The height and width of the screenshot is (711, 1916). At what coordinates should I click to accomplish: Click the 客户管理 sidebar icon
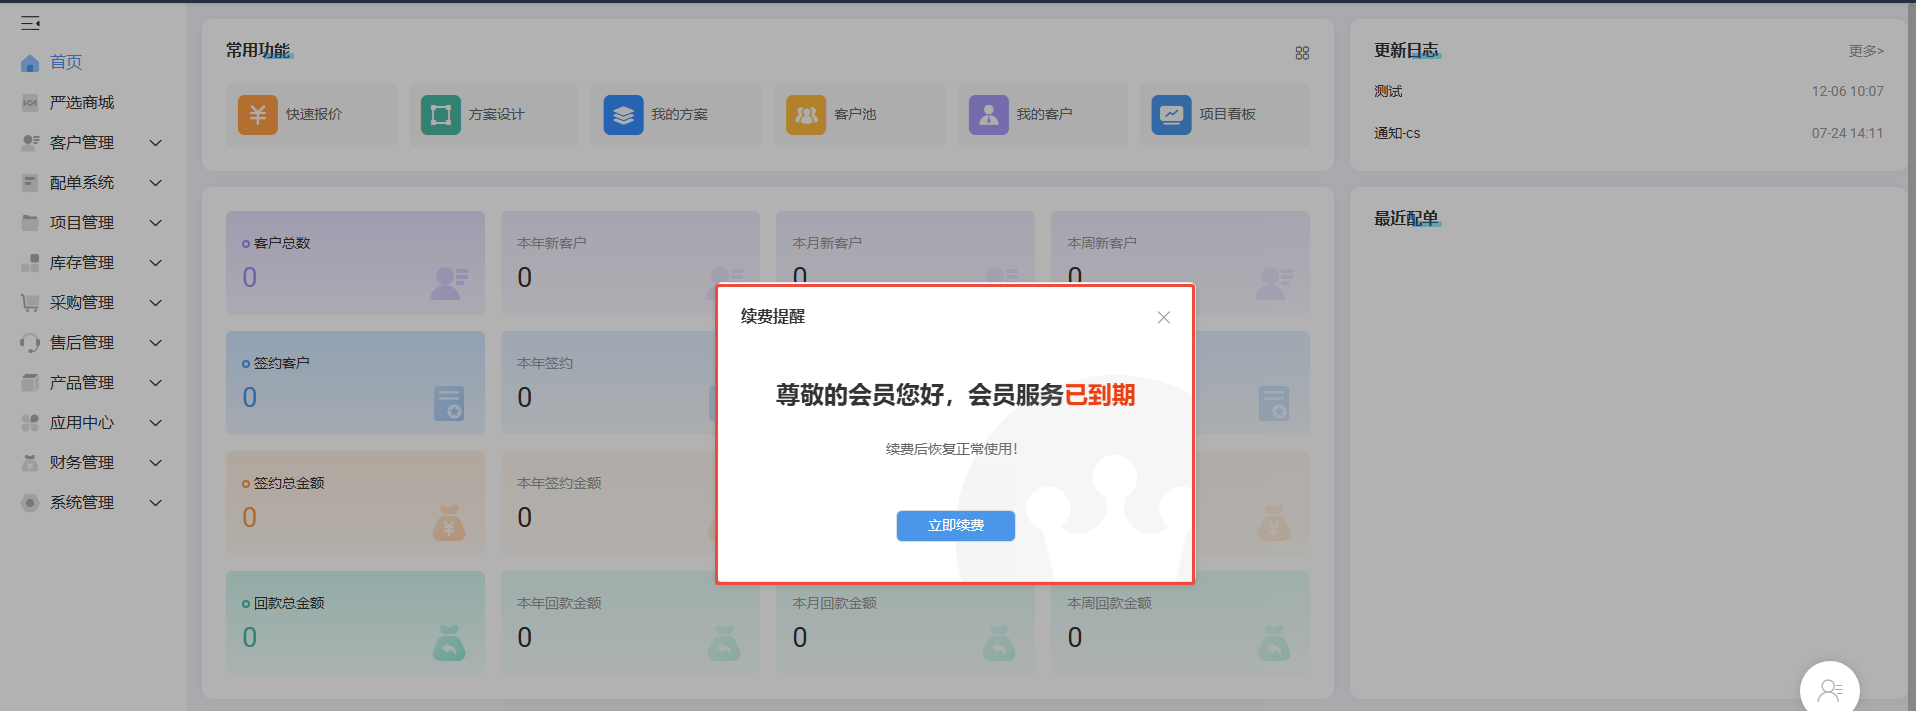pyautogui.click(x=30, y=143)
